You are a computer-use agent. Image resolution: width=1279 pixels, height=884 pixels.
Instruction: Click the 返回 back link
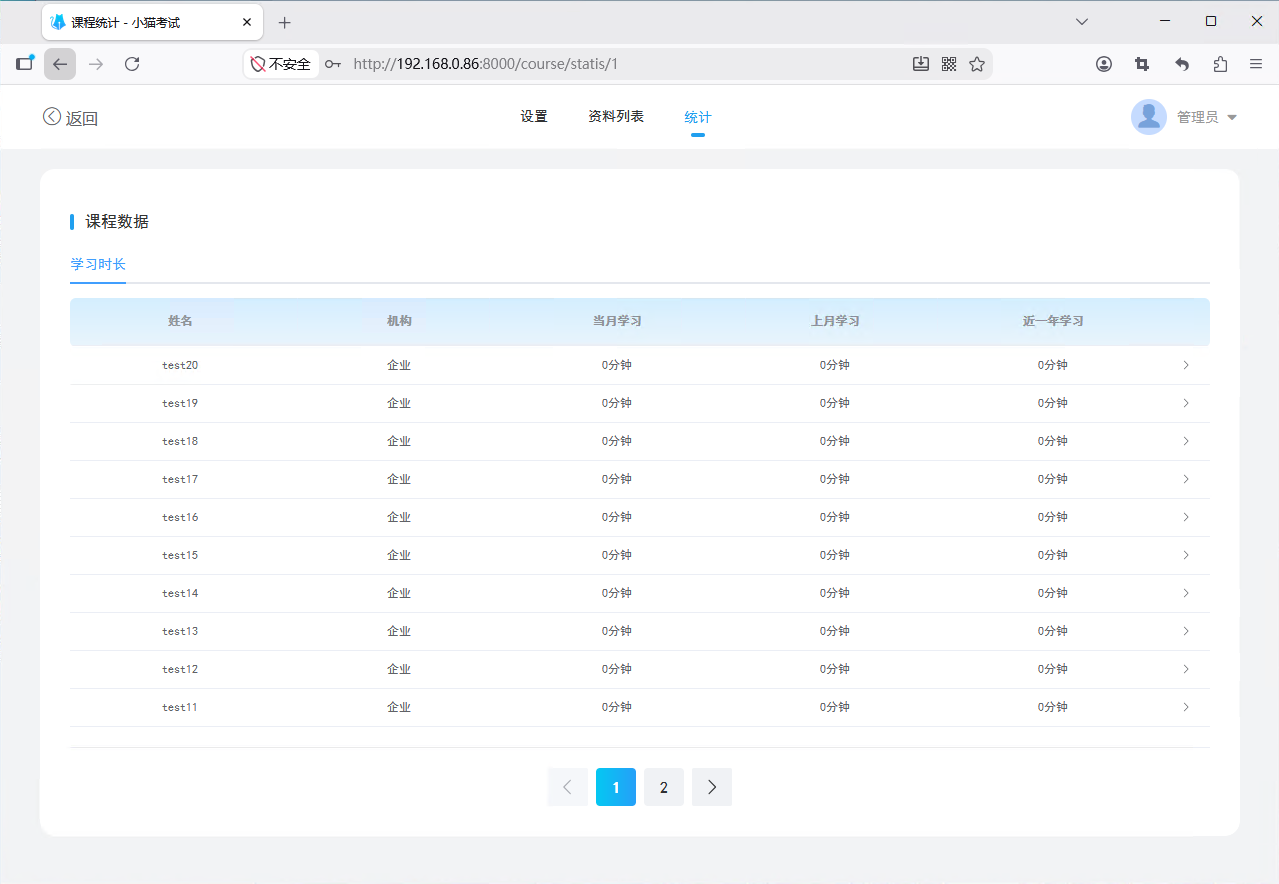pos(70,118)
